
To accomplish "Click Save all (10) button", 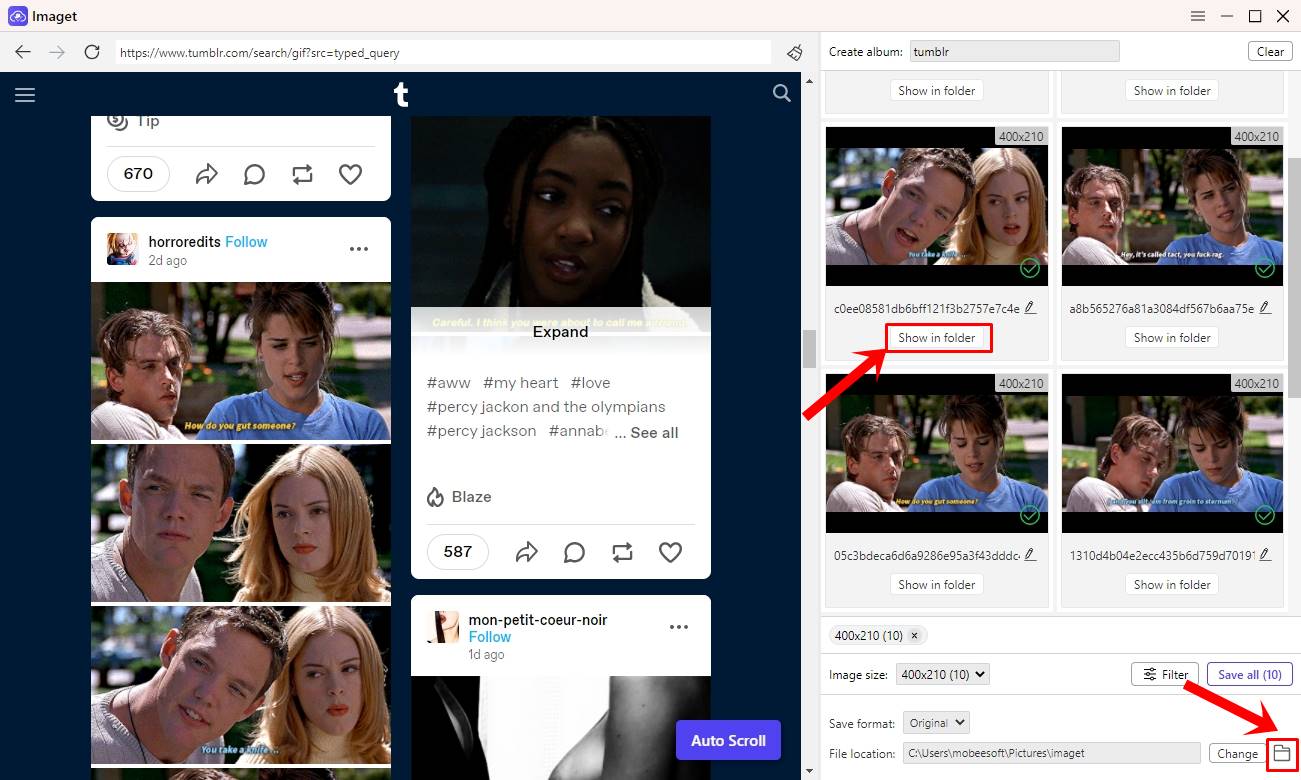I will click(1249, 674).
